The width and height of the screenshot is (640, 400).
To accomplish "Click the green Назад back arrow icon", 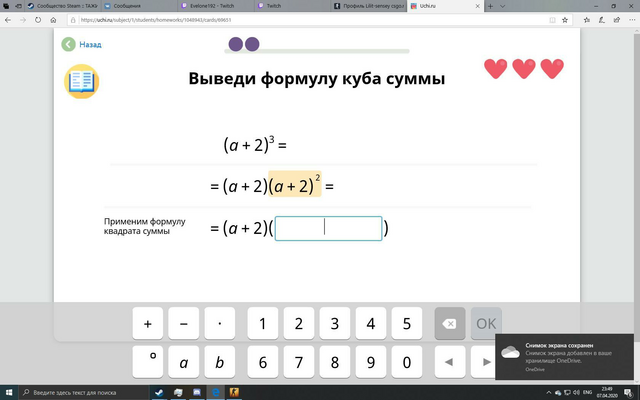I will (68, 44).
